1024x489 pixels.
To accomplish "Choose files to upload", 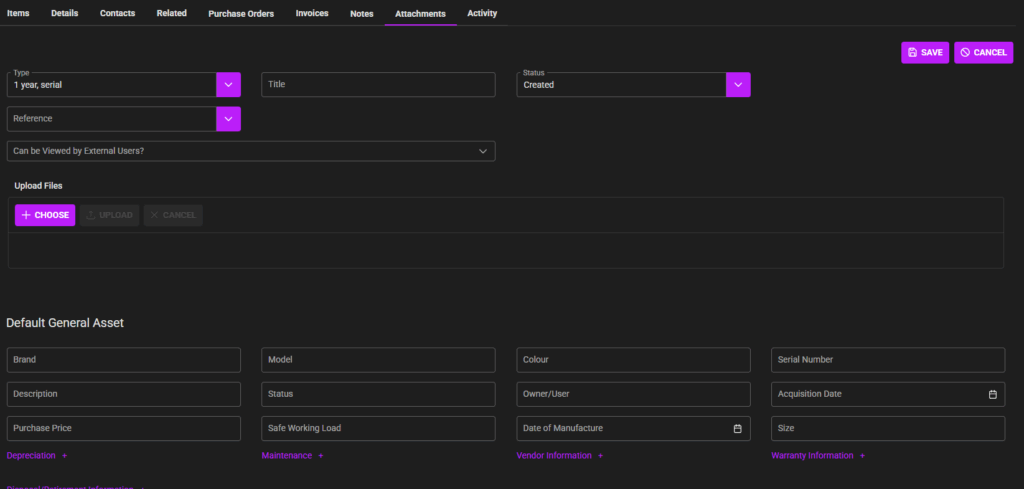I will (x=45, y=215).
